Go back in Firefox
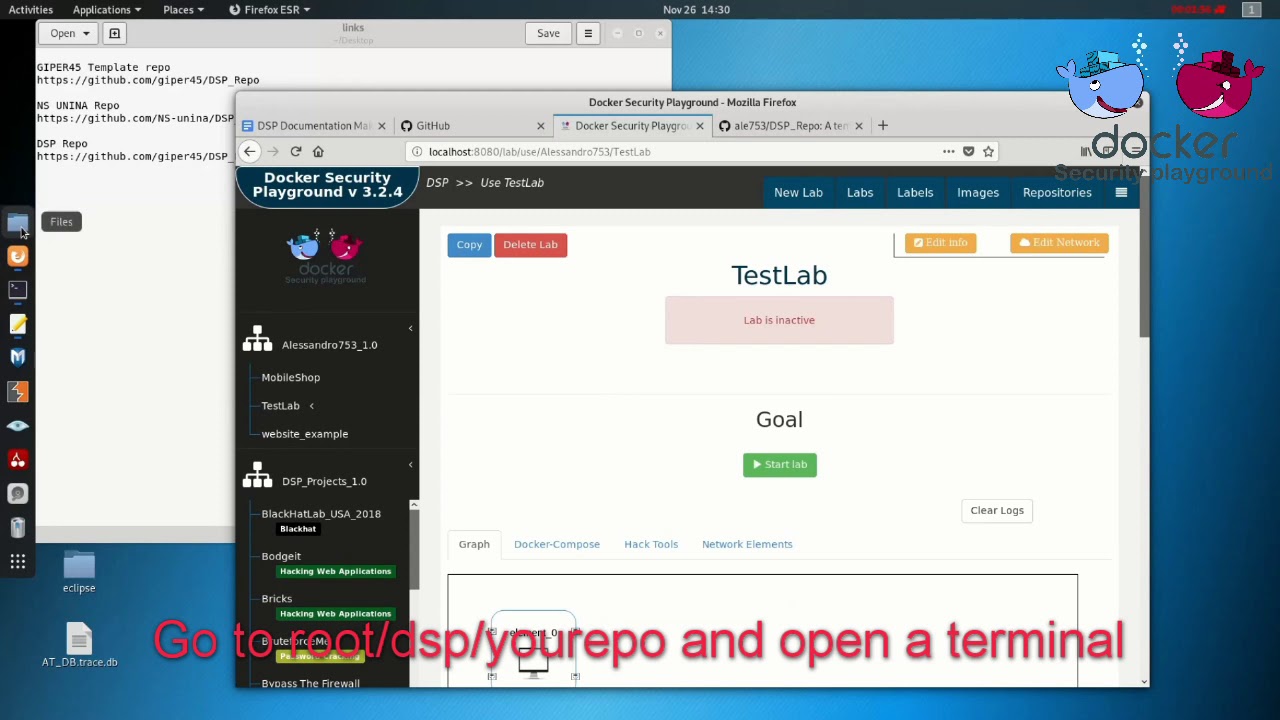This screenshot has width=1280, height=720. pyautogui.click(x=249, y=151)
